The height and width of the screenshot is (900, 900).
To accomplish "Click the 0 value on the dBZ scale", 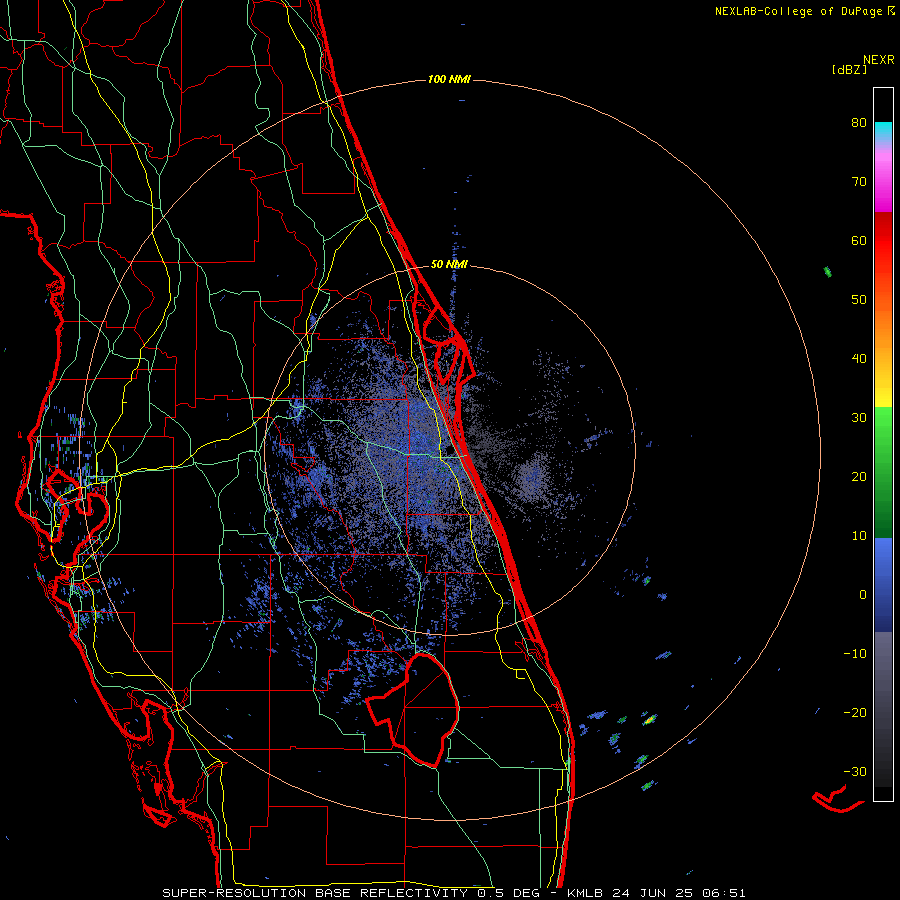I will [x=863, y=595].
